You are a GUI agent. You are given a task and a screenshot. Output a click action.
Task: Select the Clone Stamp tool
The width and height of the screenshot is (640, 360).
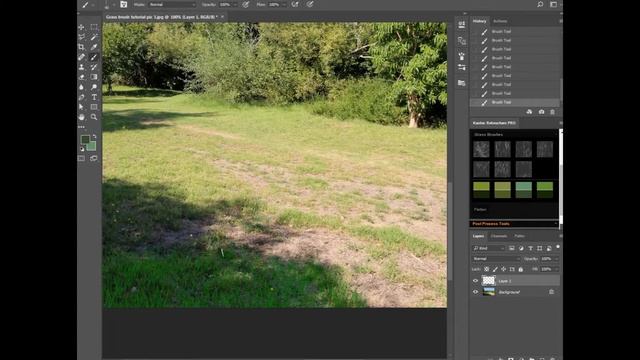tap(82, 67)
